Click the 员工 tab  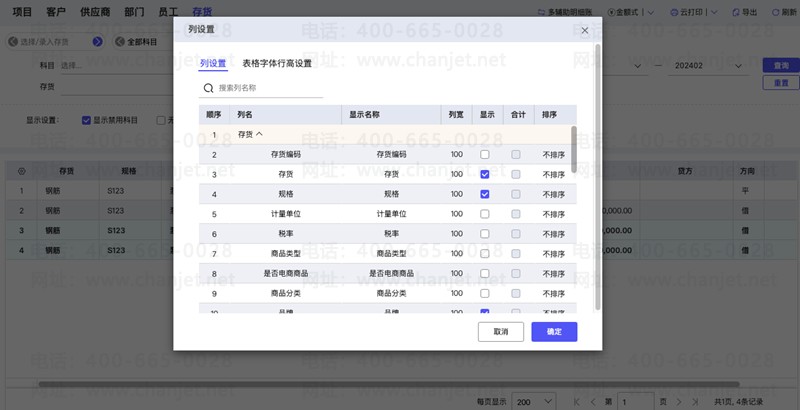(x=168, y=12)
